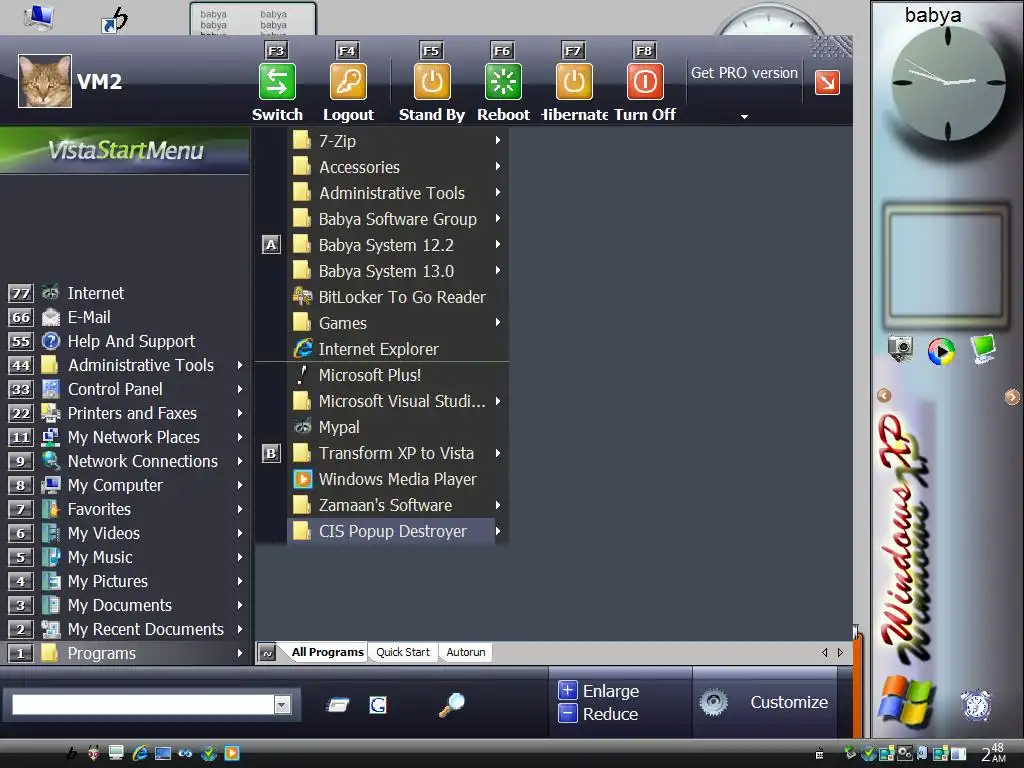Select the All Programs tab
The image size is (1024, 768).
tap(327, 652)
